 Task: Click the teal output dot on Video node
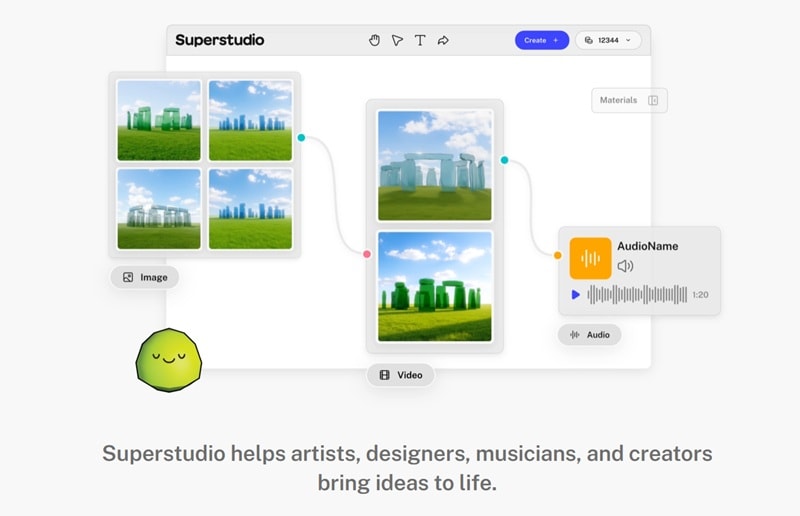504,160
